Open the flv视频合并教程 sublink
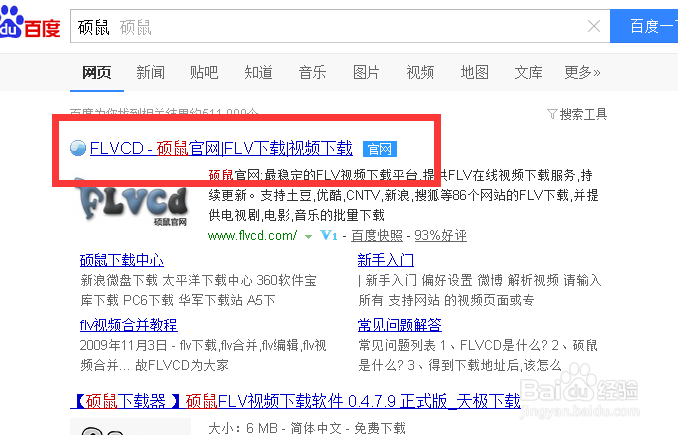This screenshot has height=435, width=678. 129,325
